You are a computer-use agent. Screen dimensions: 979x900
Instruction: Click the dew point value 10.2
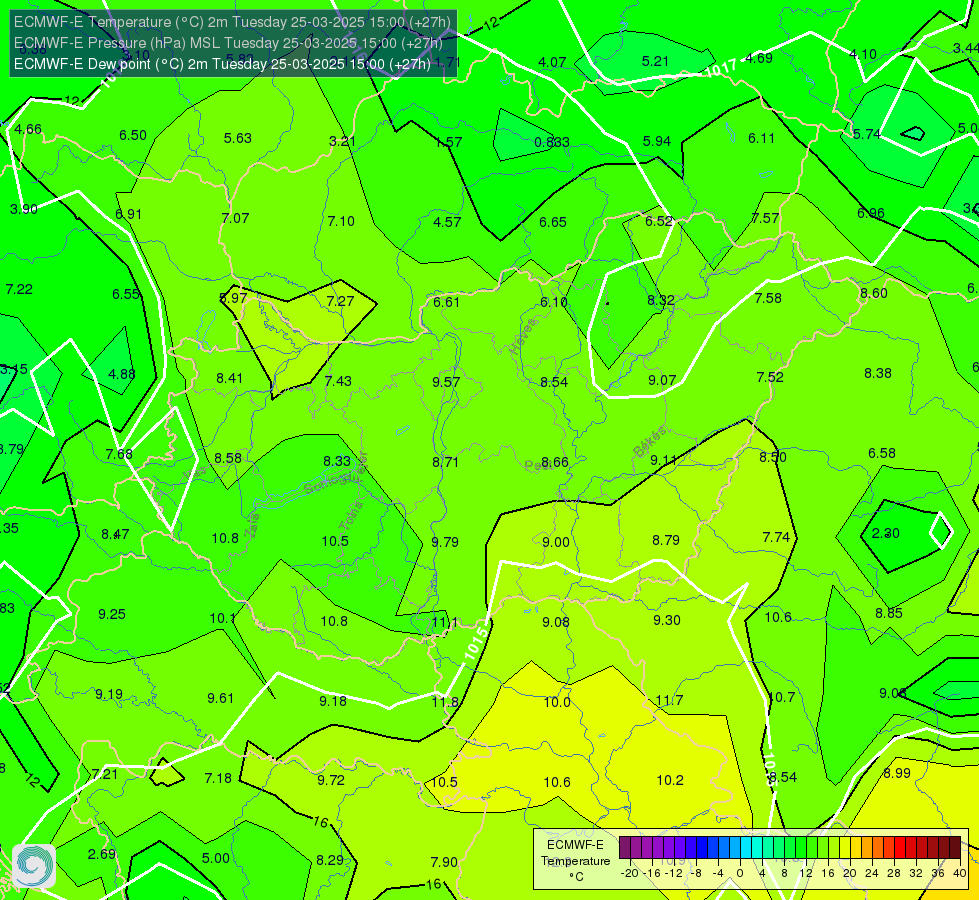point(670,780)
